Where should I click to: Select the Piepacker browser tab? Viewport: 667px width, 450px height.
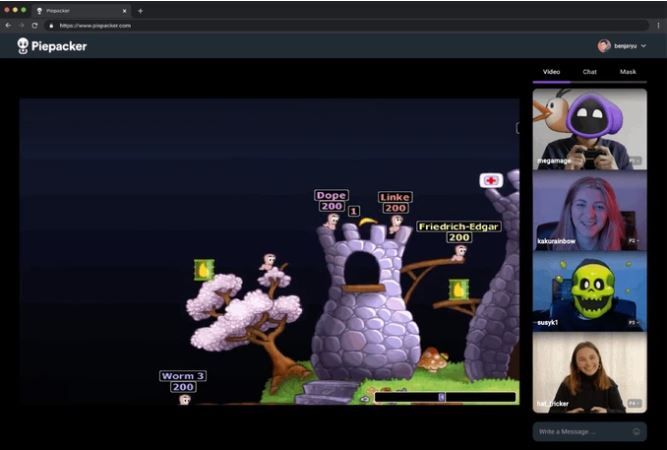pyautogui.click(x=81, y=11)
